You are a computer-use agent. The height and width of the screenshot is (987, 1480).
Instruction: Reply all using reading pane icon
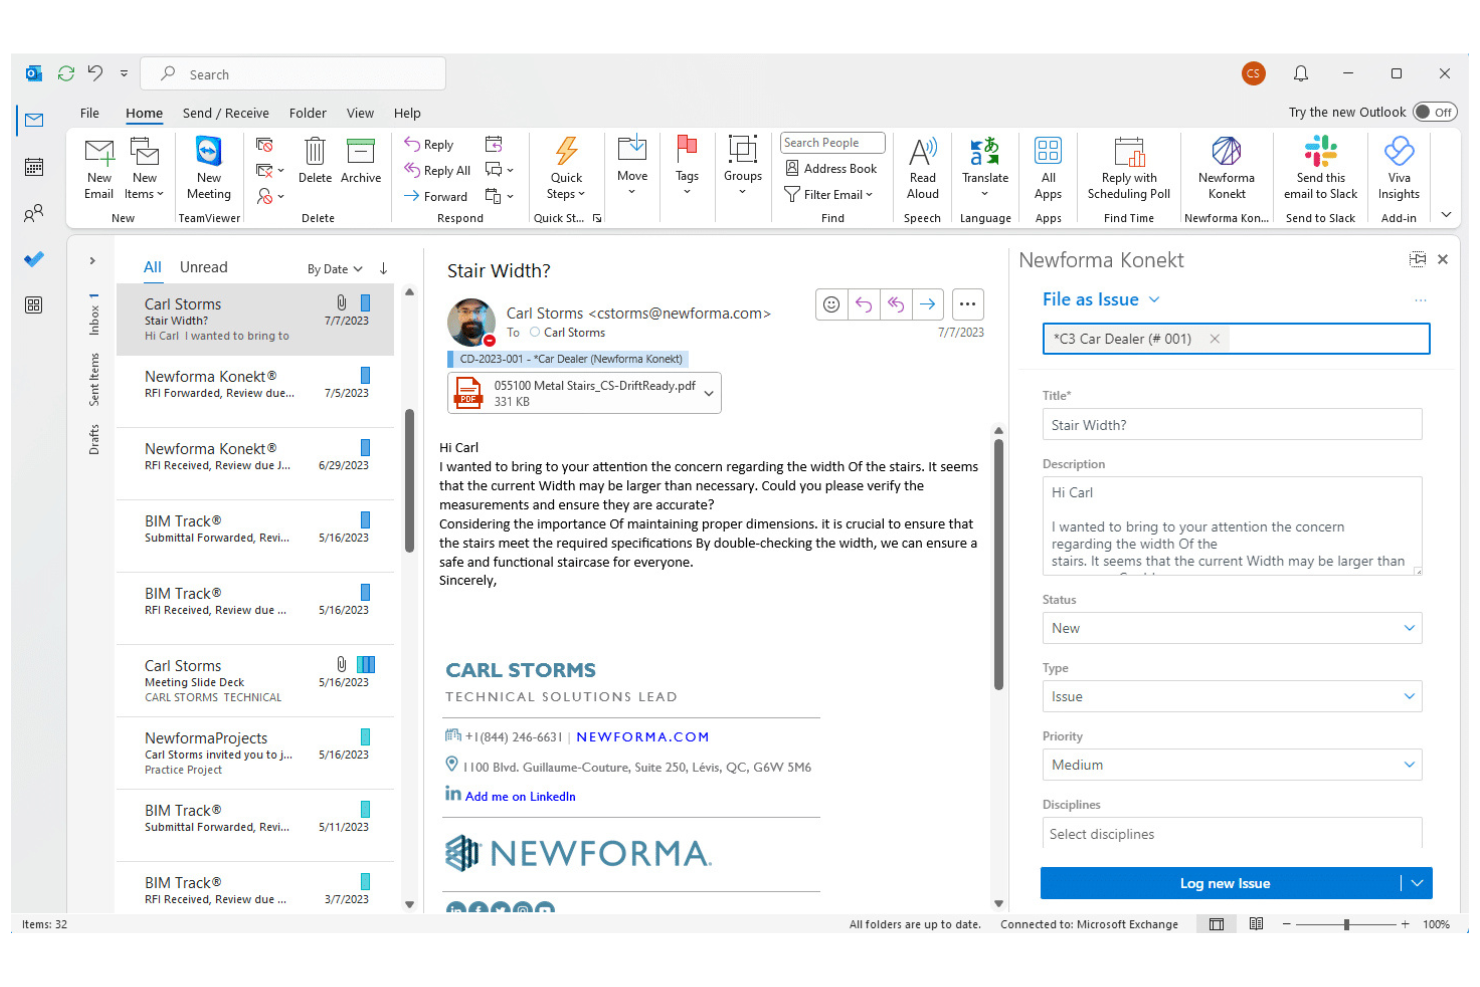click(896, 304)
